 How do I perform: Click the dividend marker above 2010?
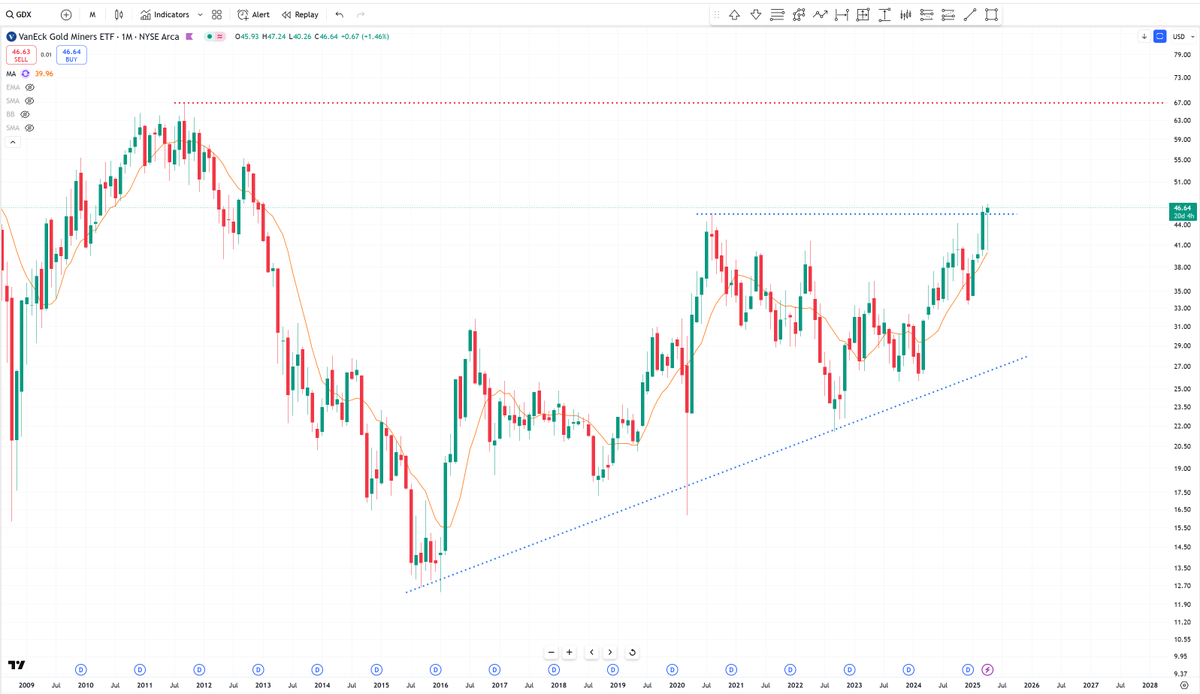tap(81, 668)
